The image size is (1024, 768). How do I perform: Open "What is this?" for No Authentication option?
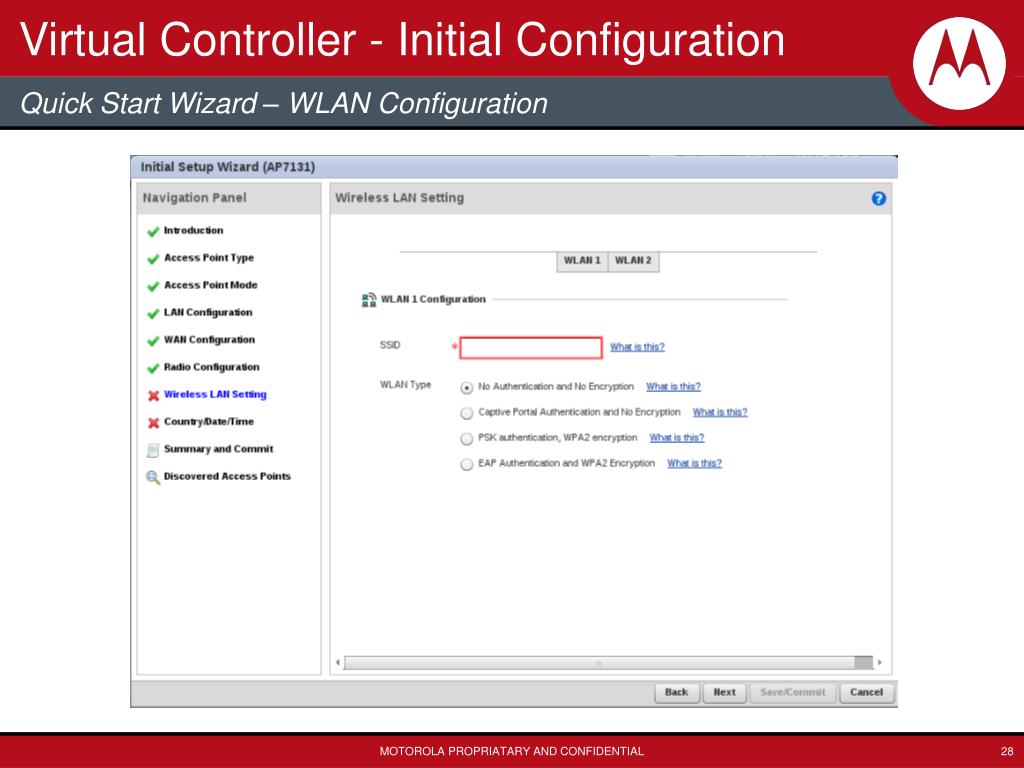point(673,387)
